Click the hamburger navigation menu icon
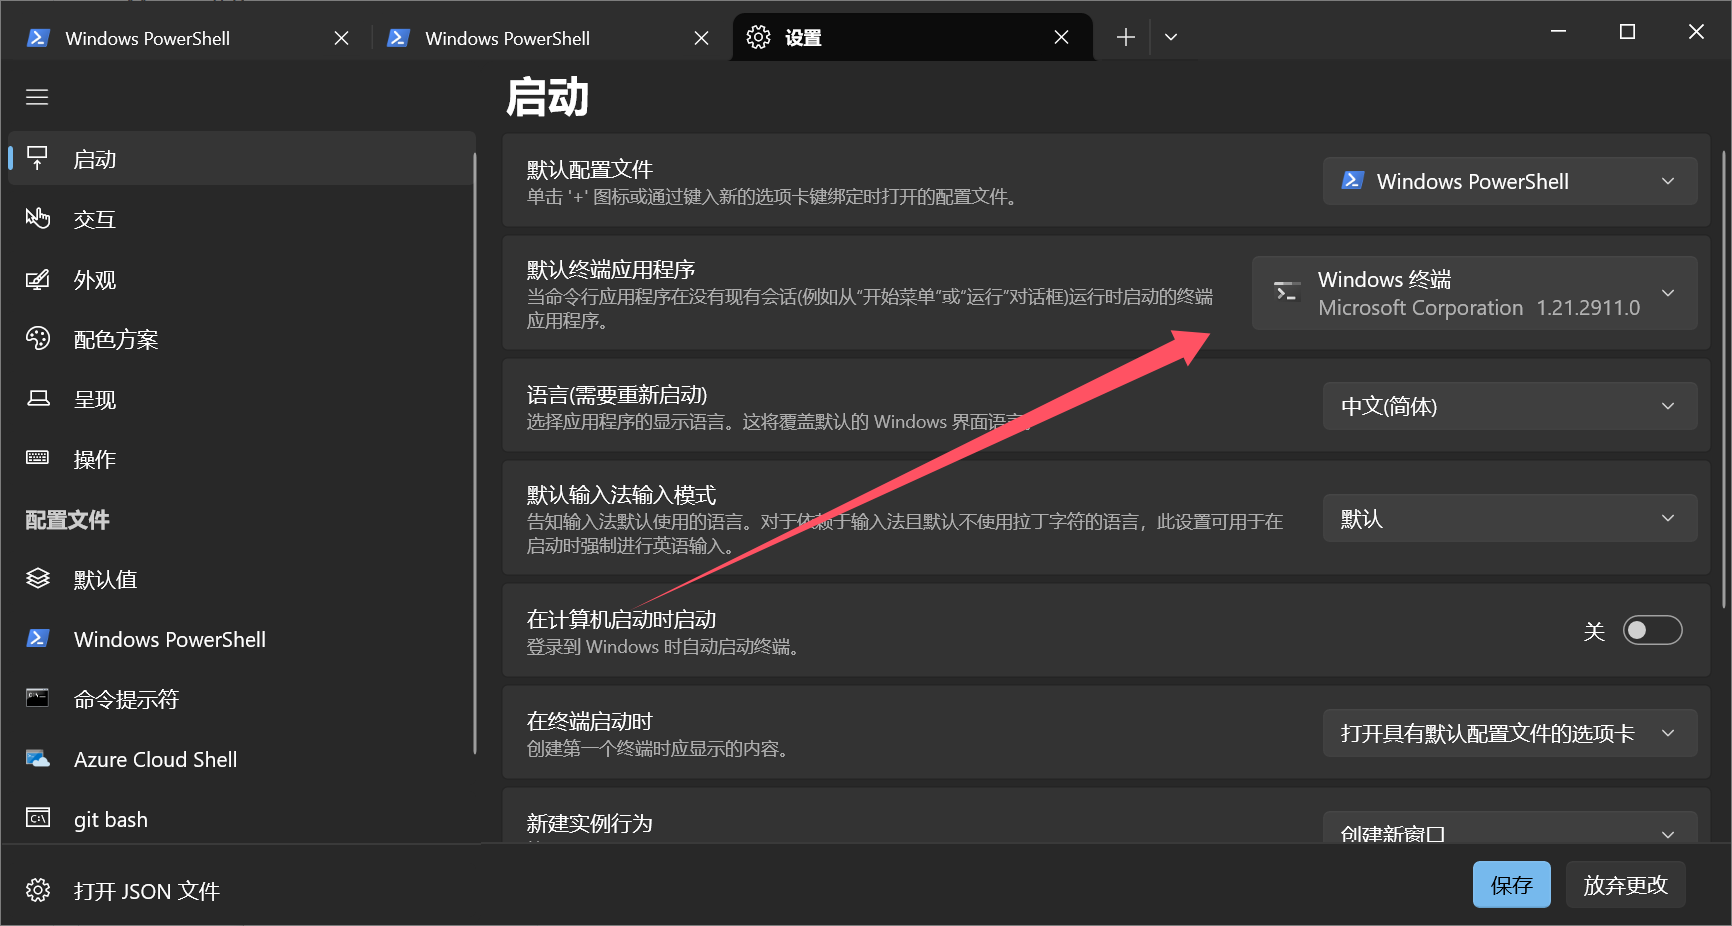Screen dimensions: 1732x926 coord(37,97)
